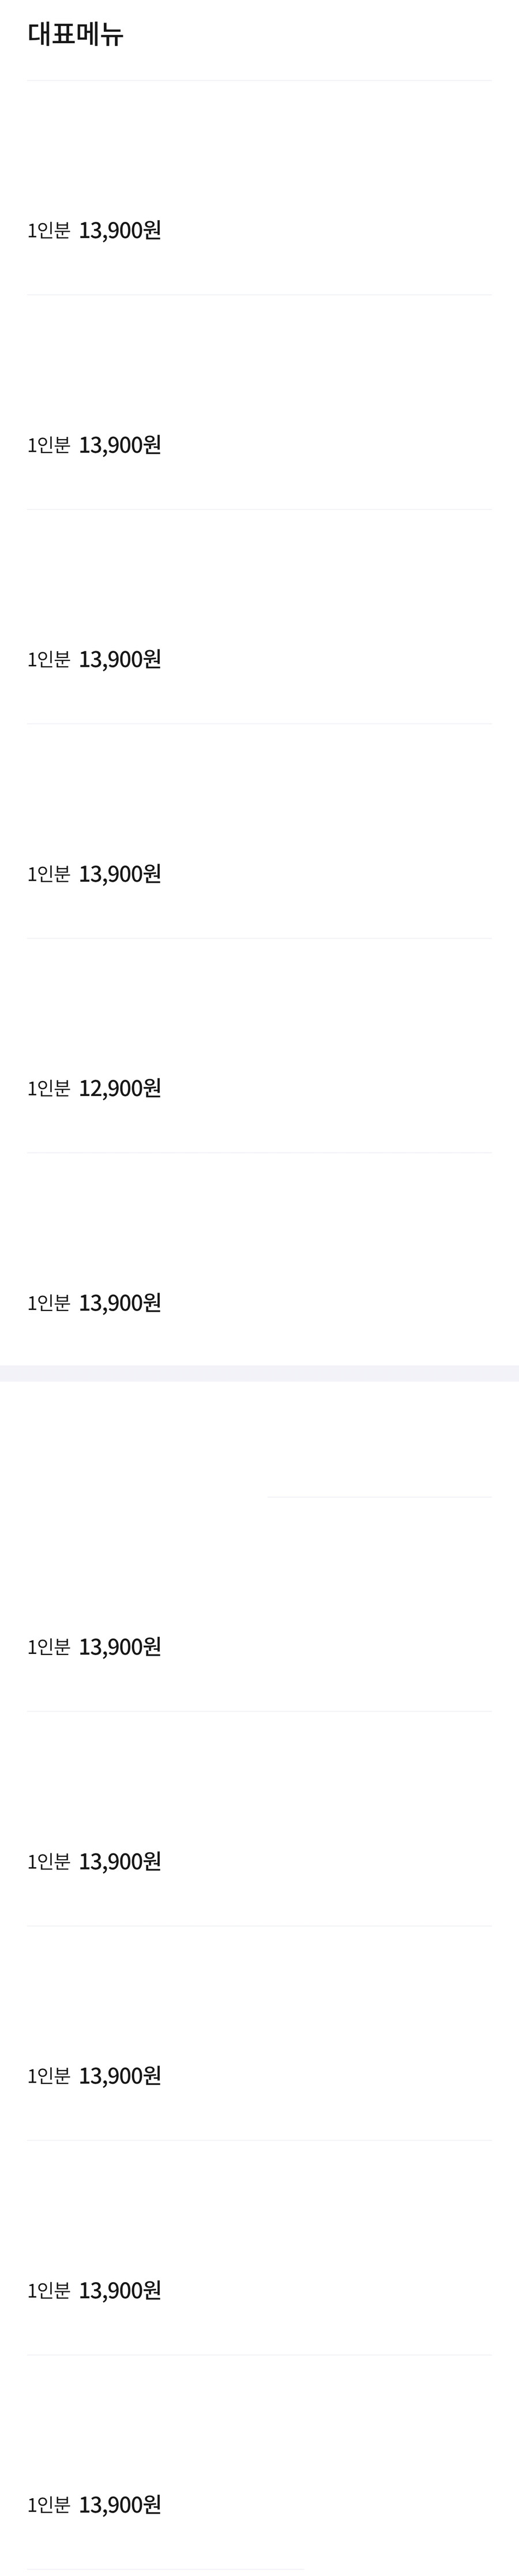Image resolution: width=519 pixels, height=2576 pixels.
Task: Select the tenth menu item's 13,900원 price
Action: click(120, 2290)
